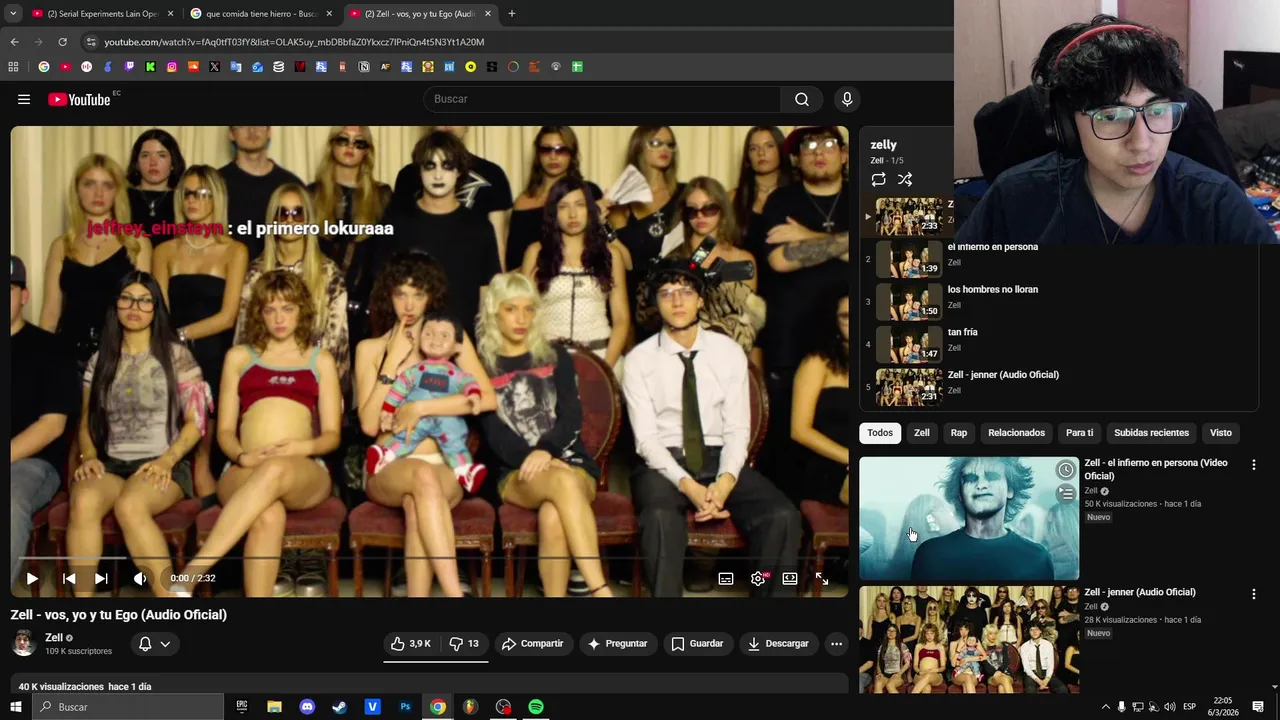Skip to next video in player
Image resolution: width=1280 pixels, height=720 pixels.
[101, 578]
